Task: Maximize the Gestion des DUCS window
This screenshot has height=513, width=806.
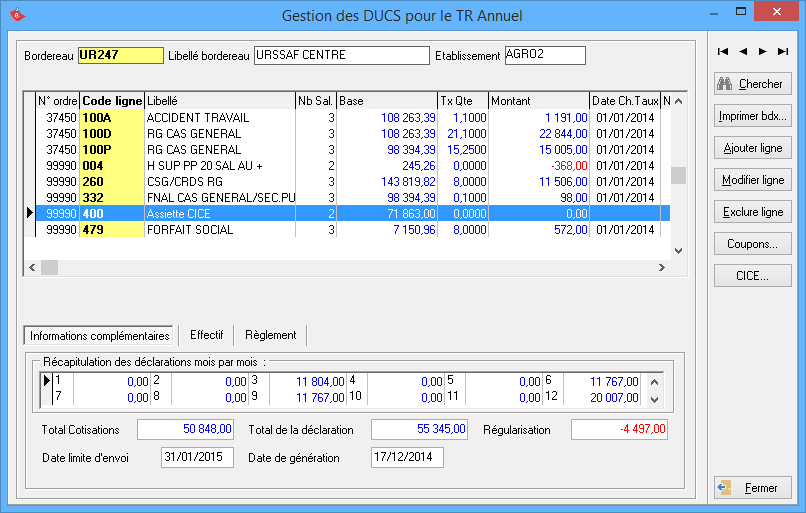Action: 741,11
